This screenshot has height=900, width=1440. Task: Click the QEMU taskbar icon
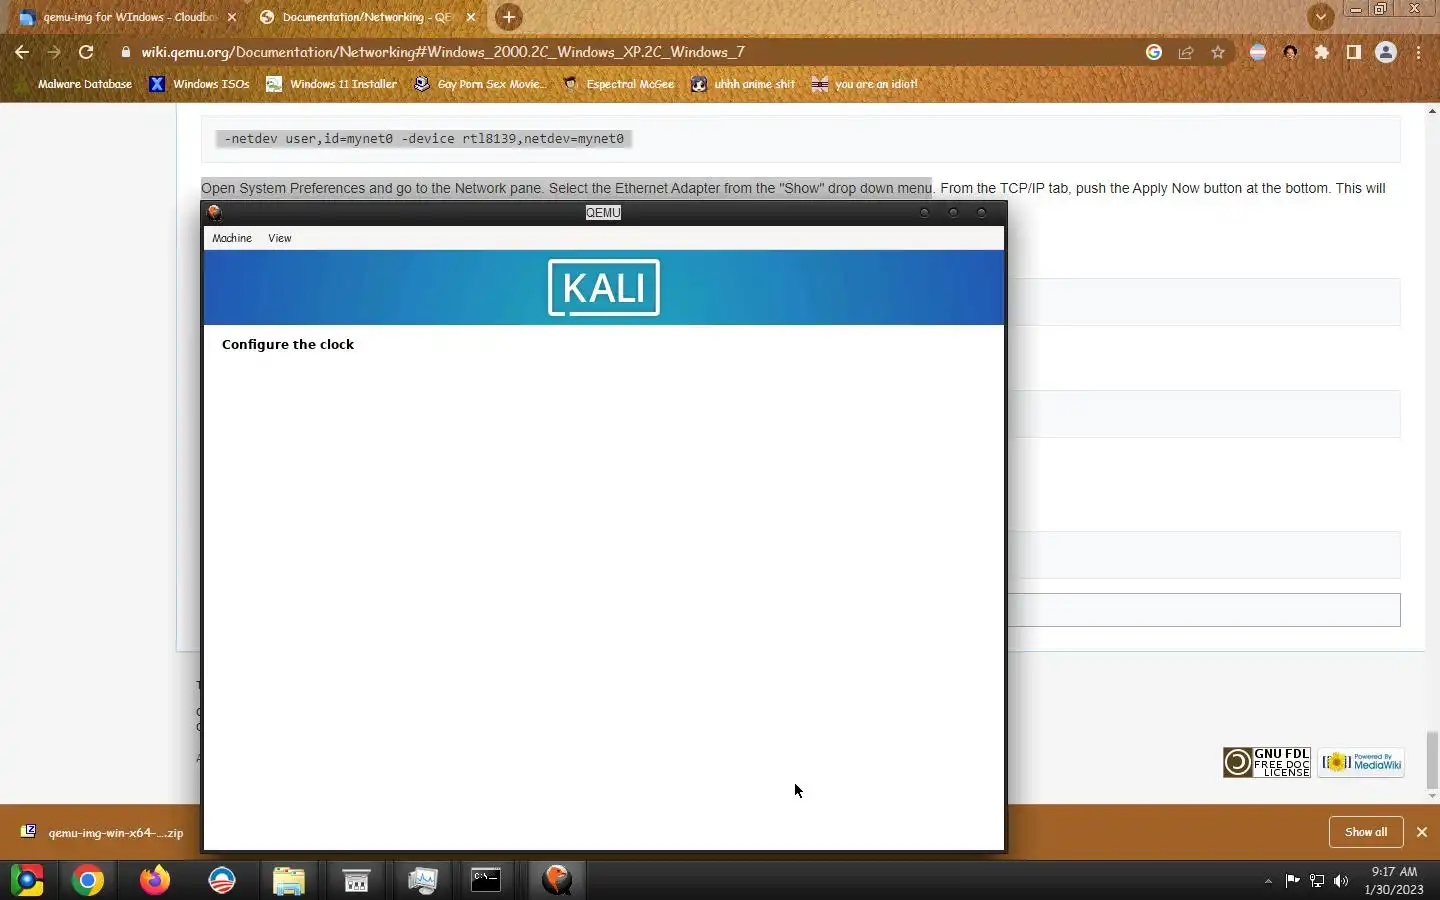click(556, 880)
